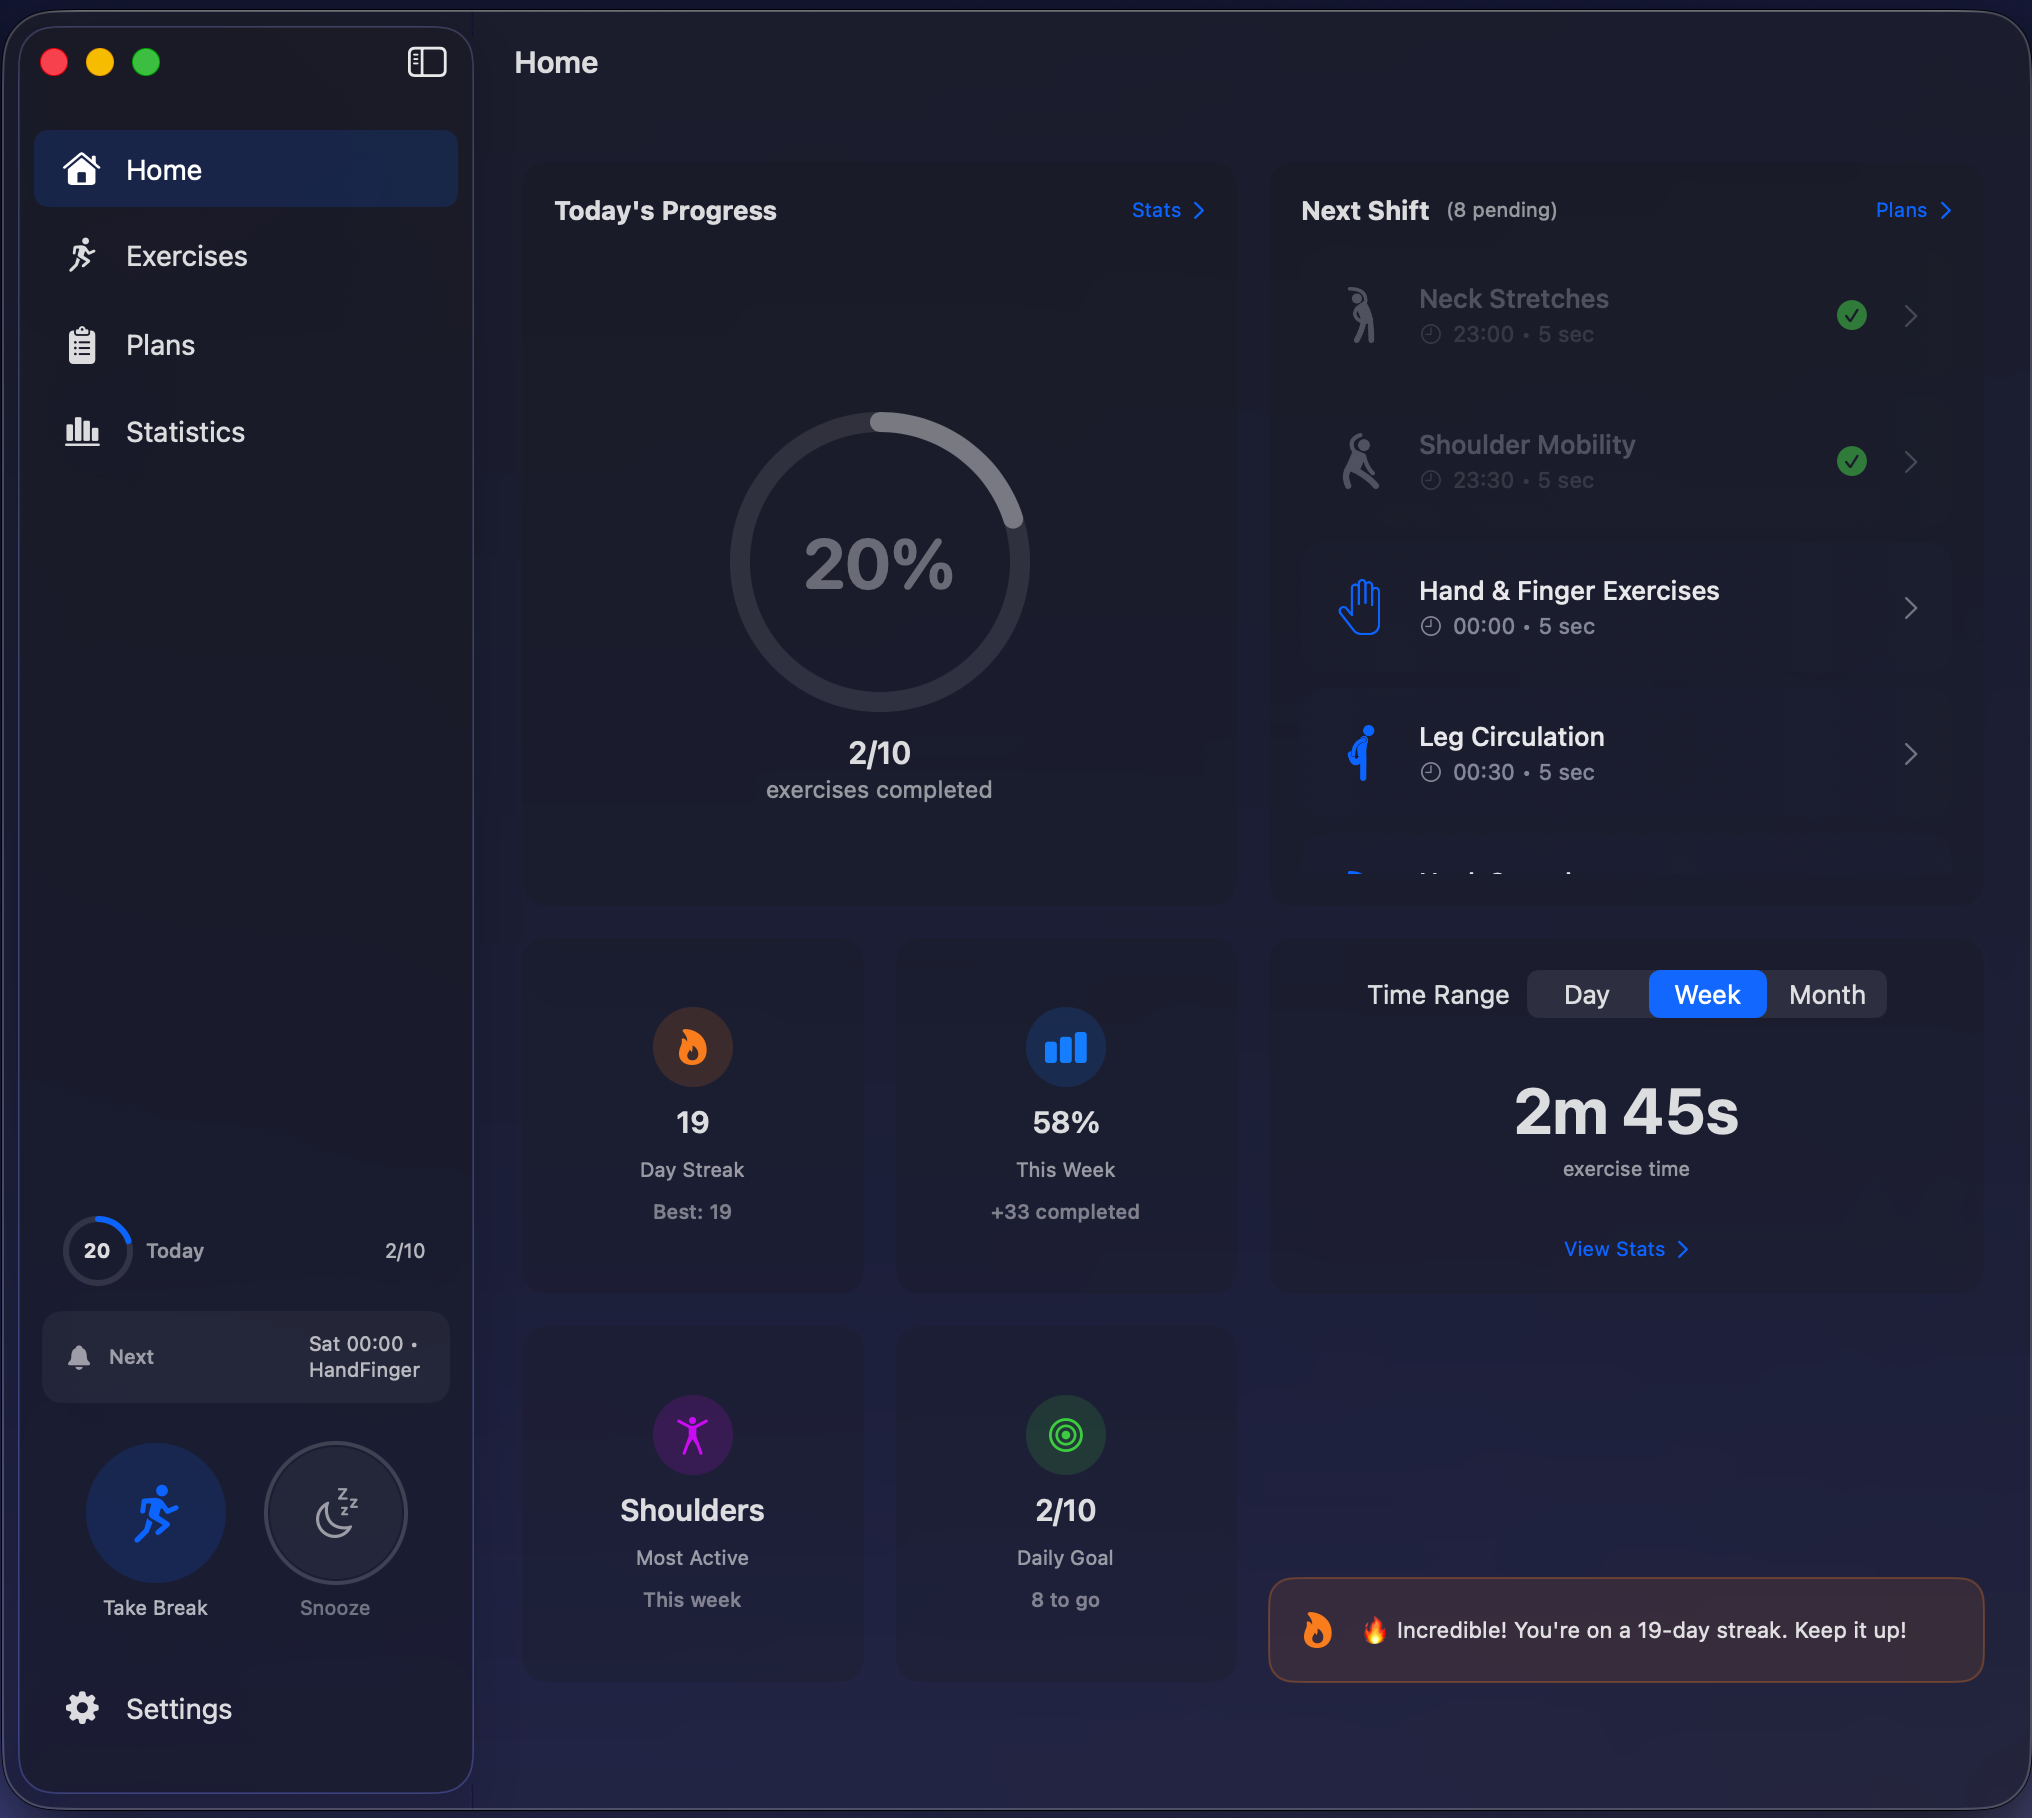Open the Stats link in Today's Progress
The image size is (2032, 1818).
tap(1167, 210)
